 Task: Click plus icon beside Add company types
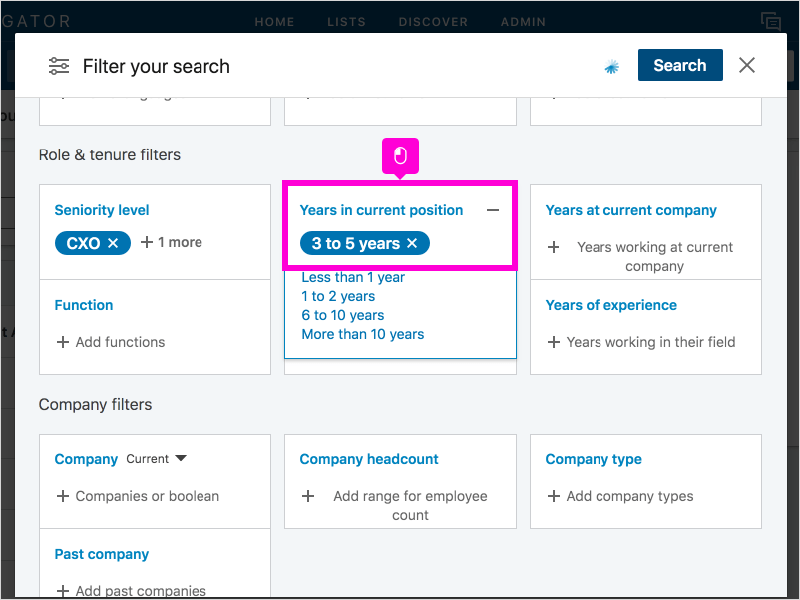click(x=554, y=496)
